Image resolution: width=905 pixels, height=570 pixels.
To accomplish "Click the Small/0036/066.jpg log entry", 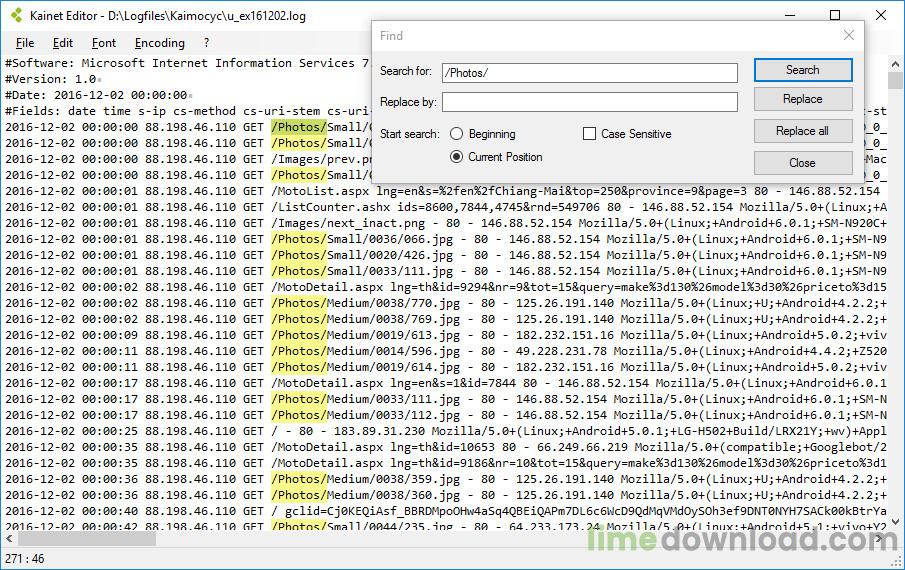I will [x=390, y=239].
